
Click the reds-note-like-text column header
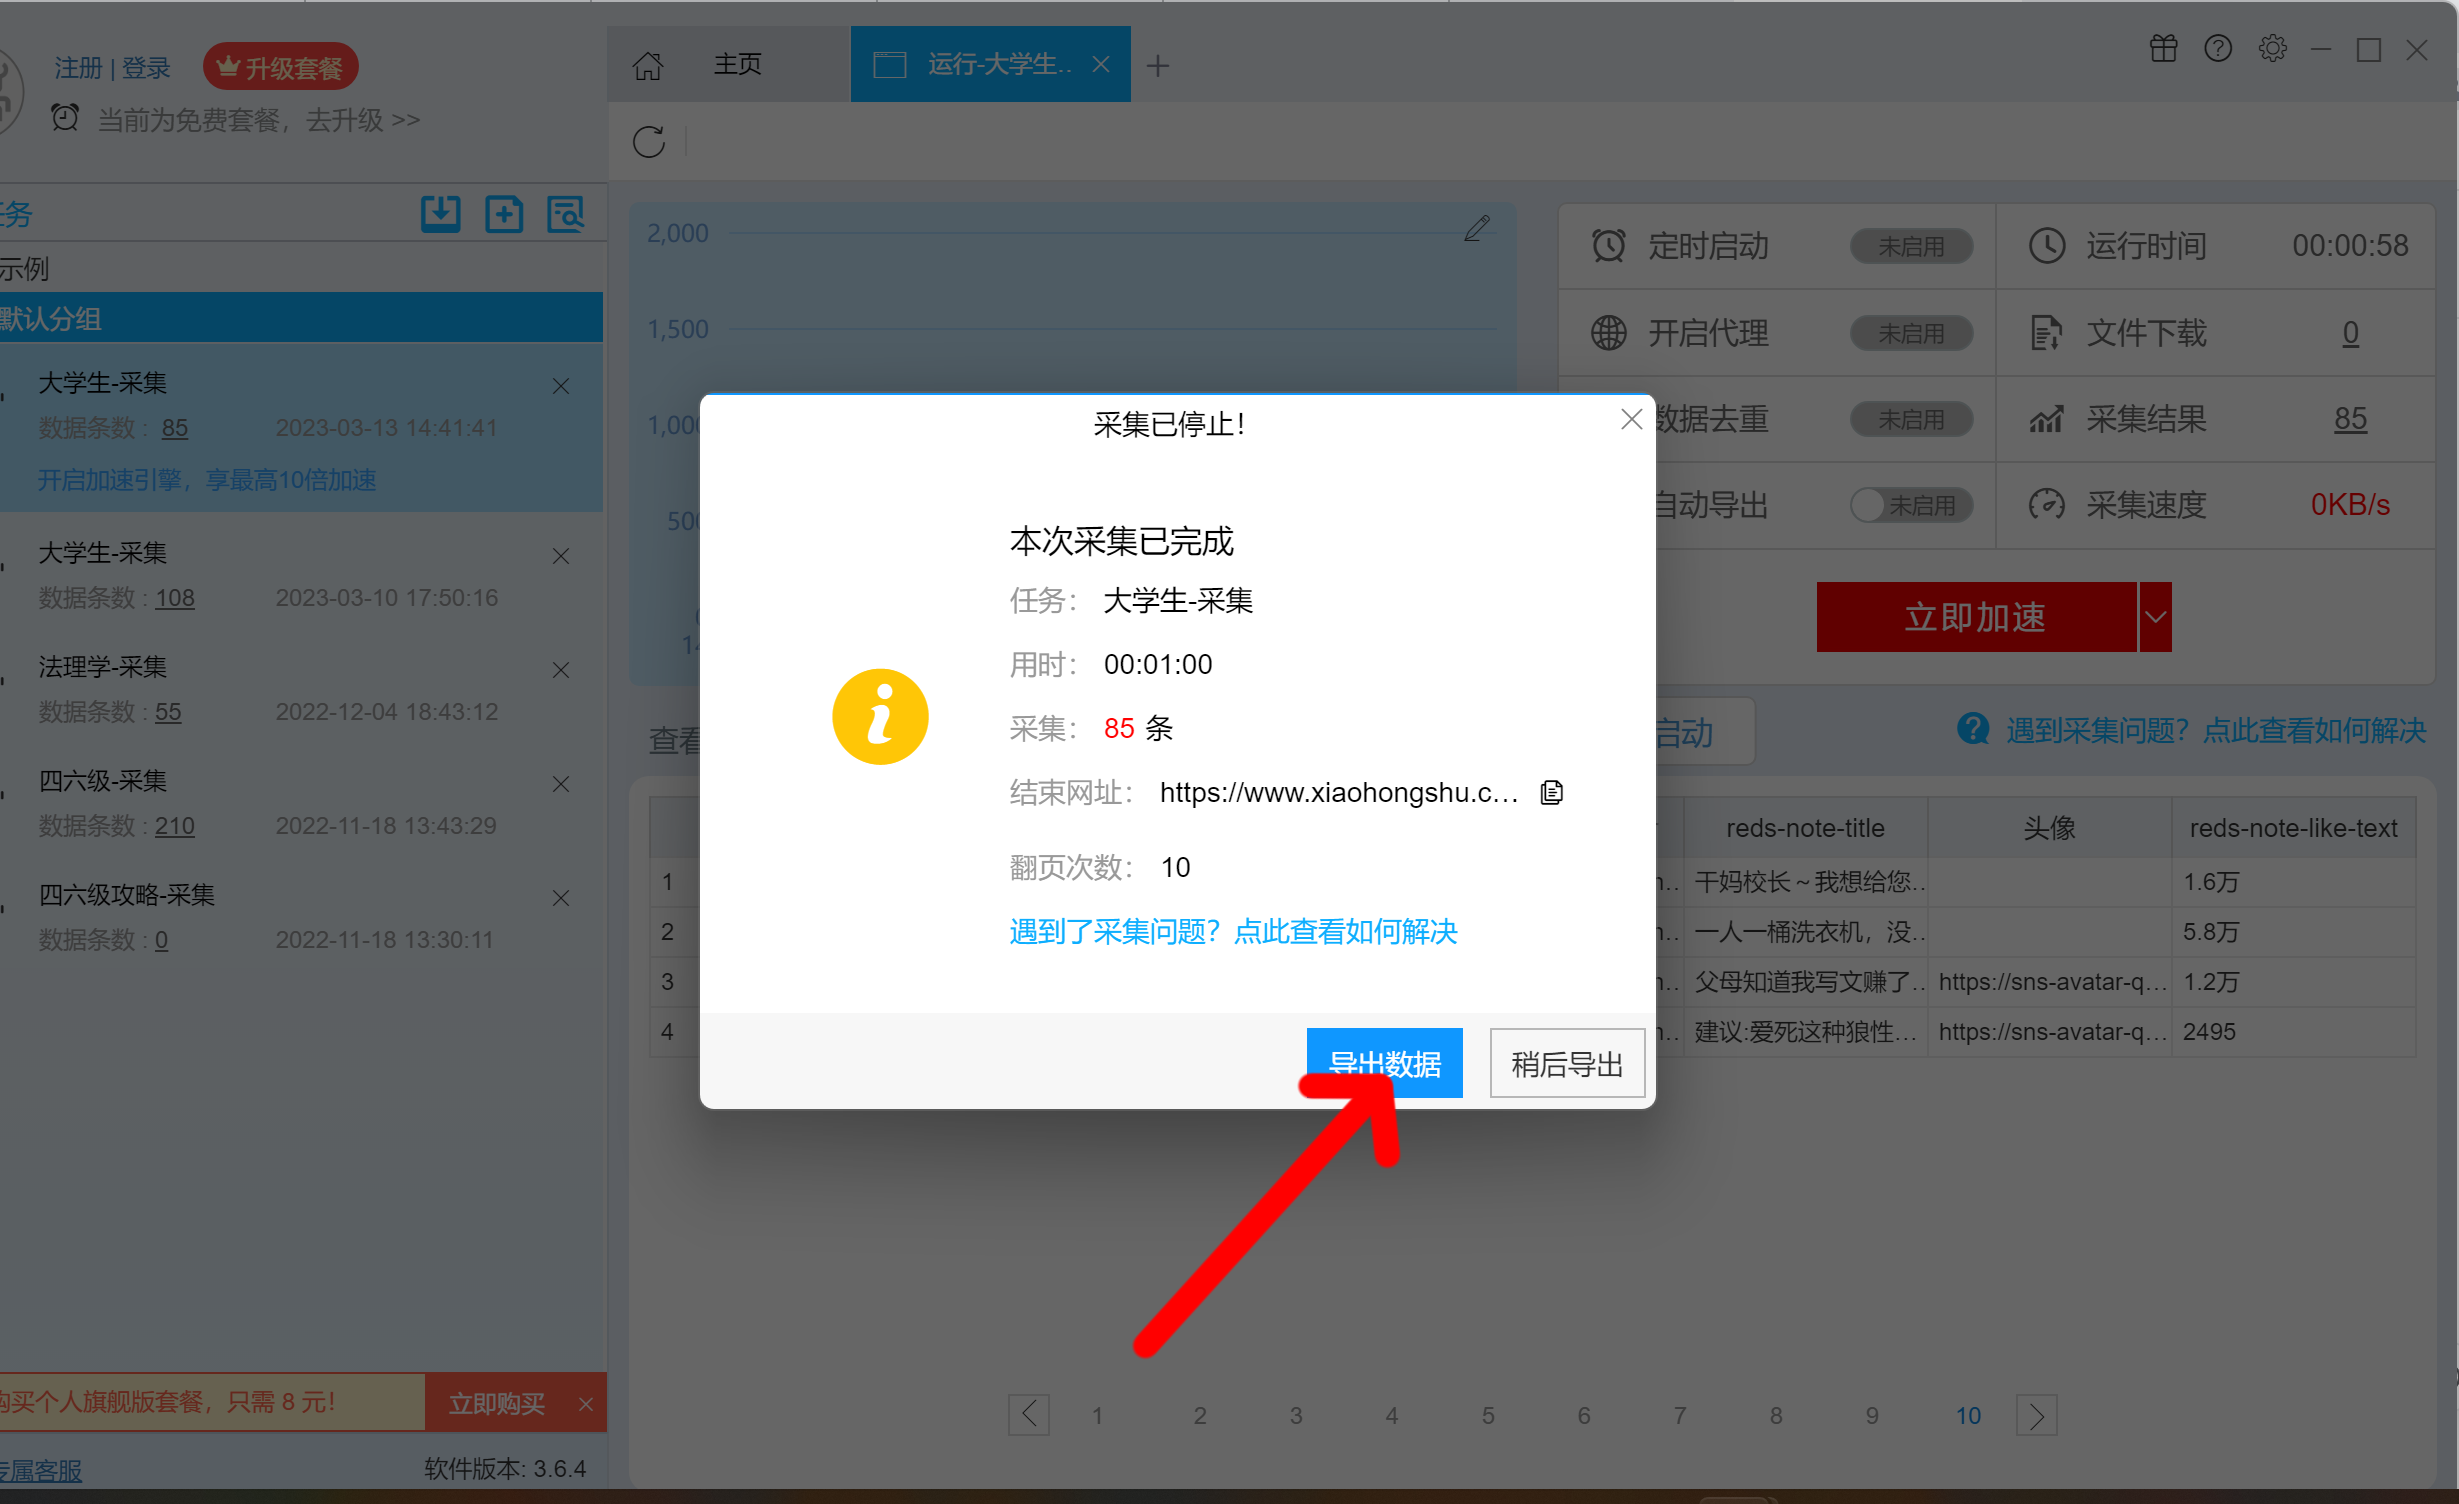2293,828
